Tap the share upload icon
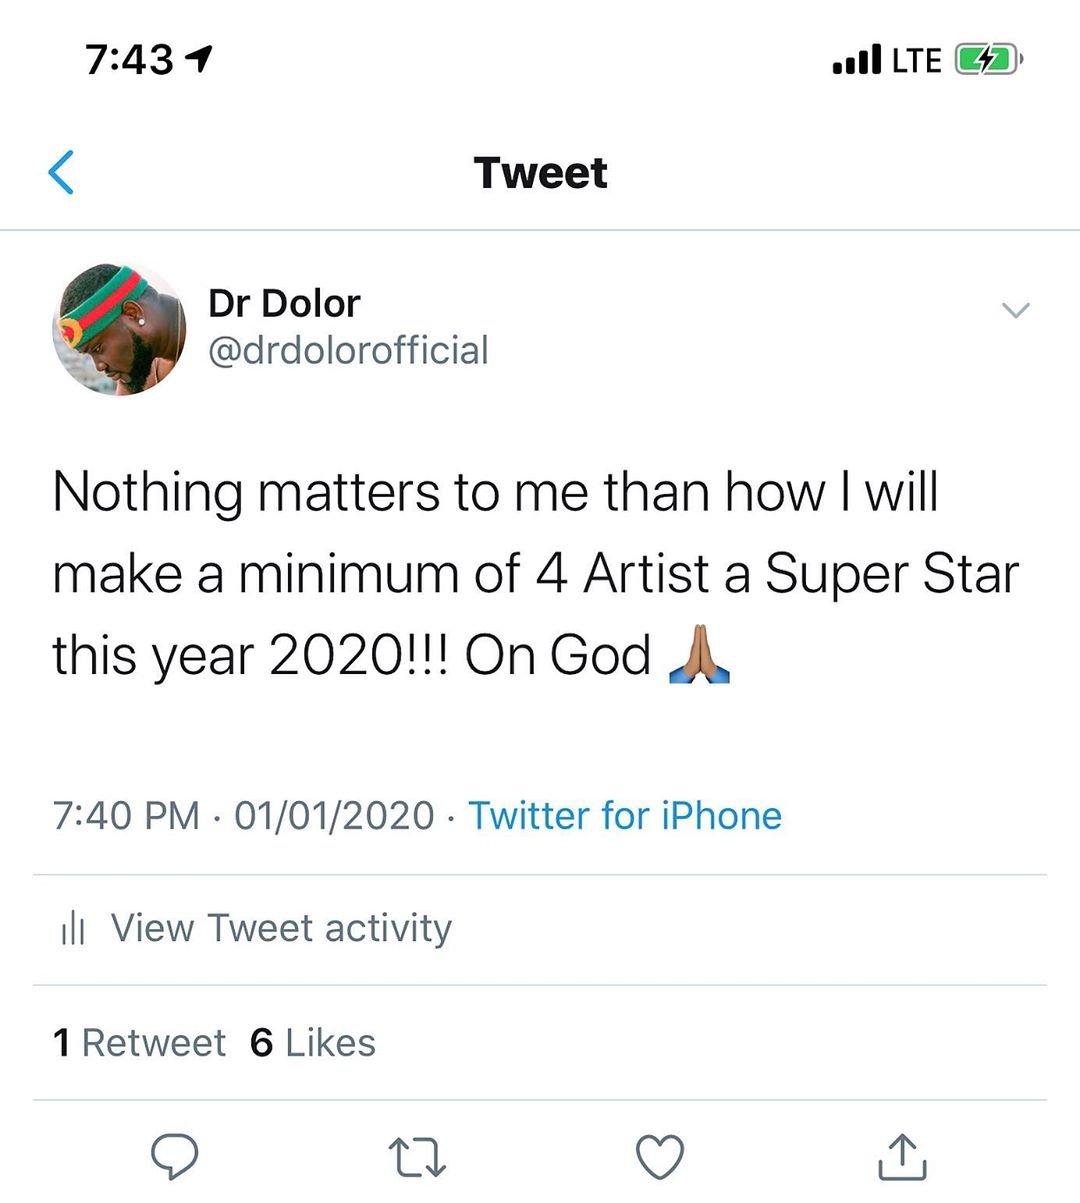The width and height of the screenshot is (1080, 1203). [902, 1157]
